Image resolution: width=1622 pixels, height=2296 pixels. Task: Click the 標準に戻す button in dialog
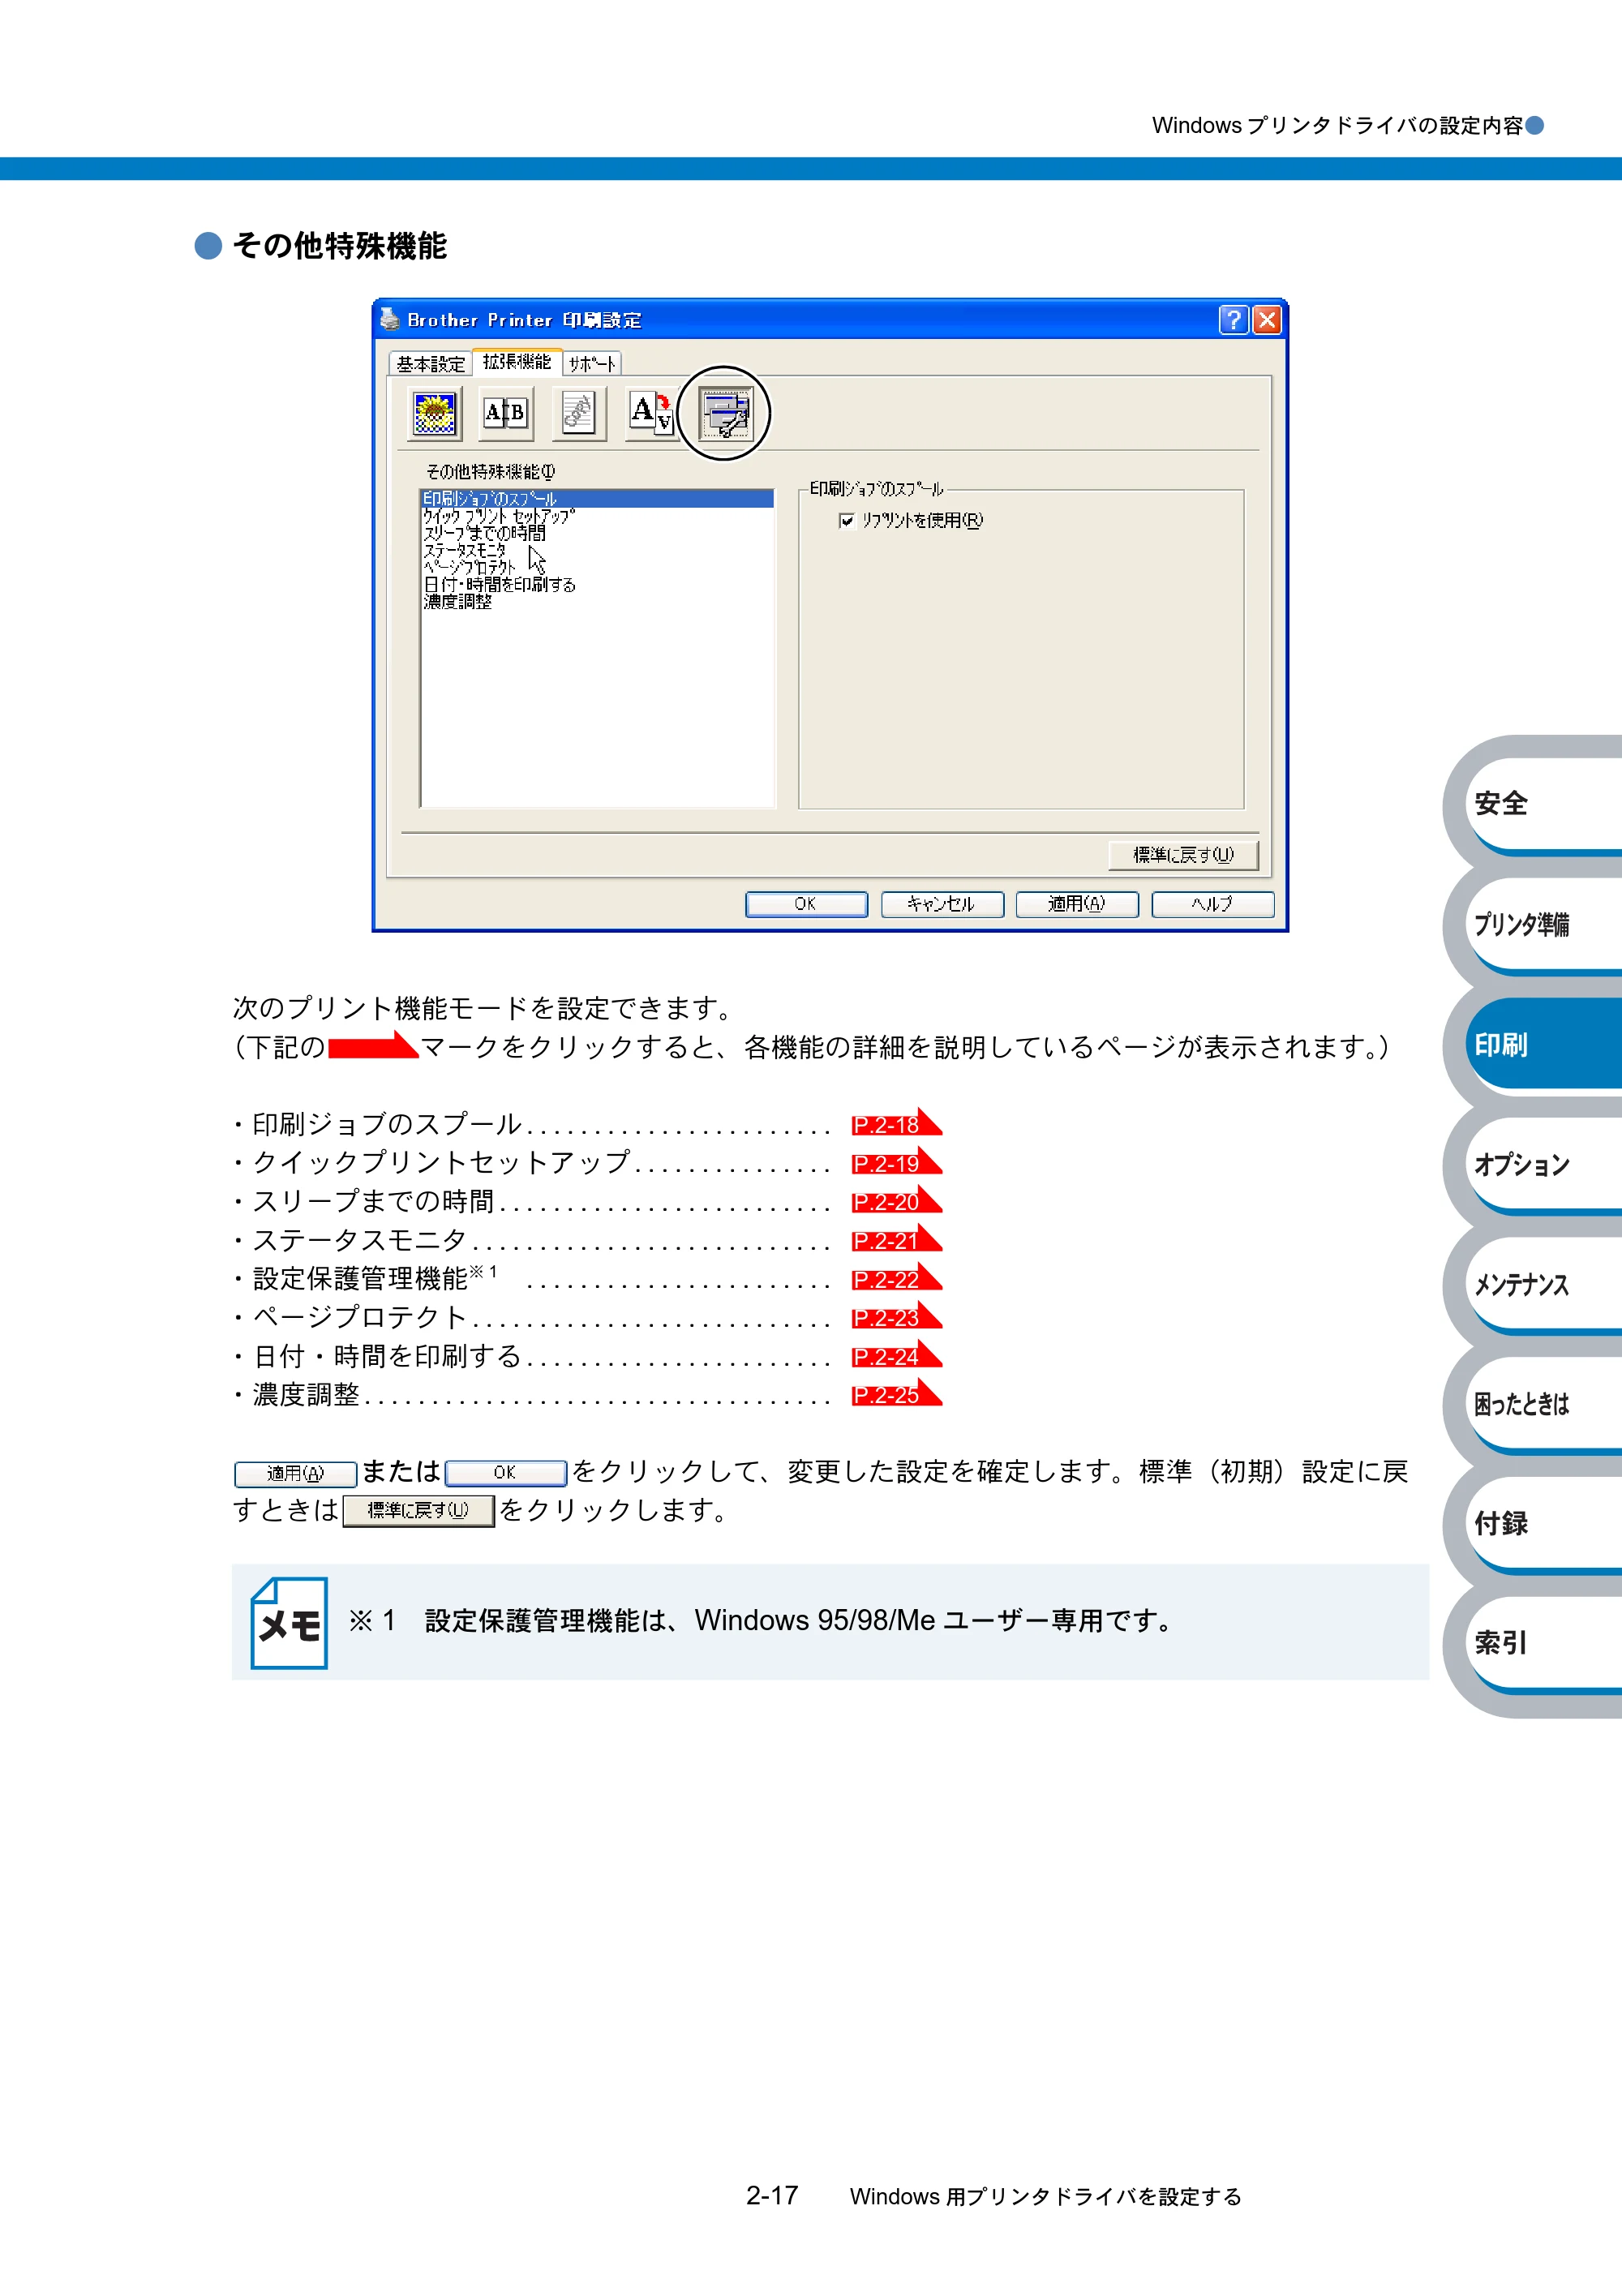(1183, 855)
